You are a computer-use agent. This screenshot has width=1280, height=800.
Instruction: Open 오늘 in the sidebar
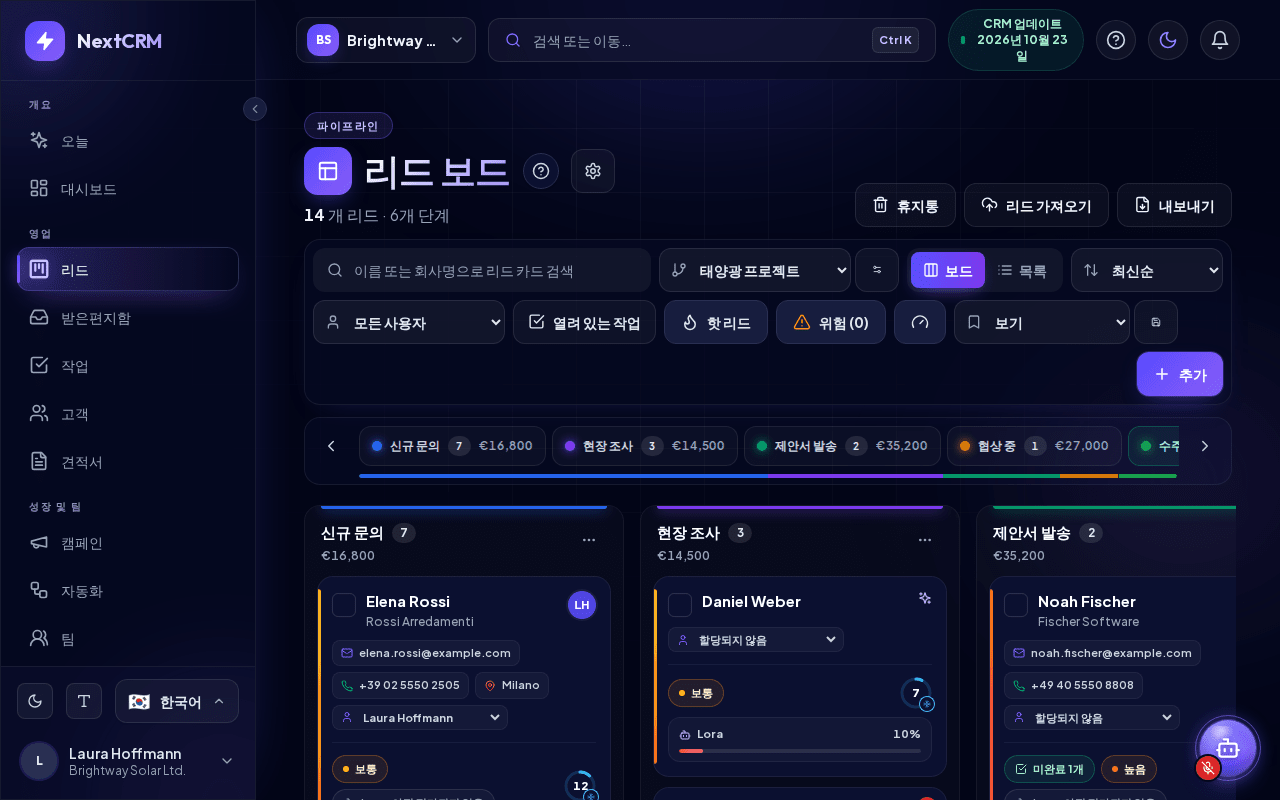tap(128, 141)
